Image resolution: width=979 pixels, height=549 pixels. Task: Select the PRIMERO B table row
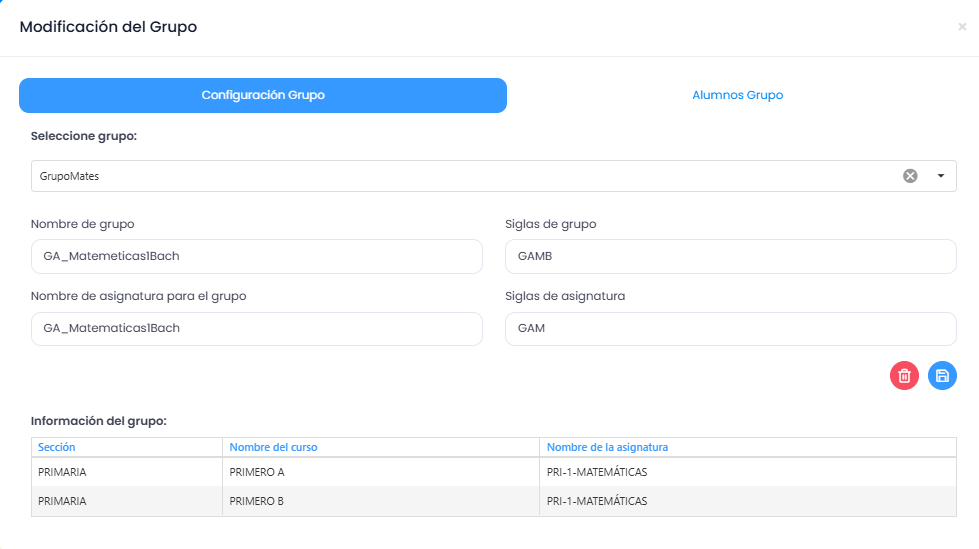[257, 501]
